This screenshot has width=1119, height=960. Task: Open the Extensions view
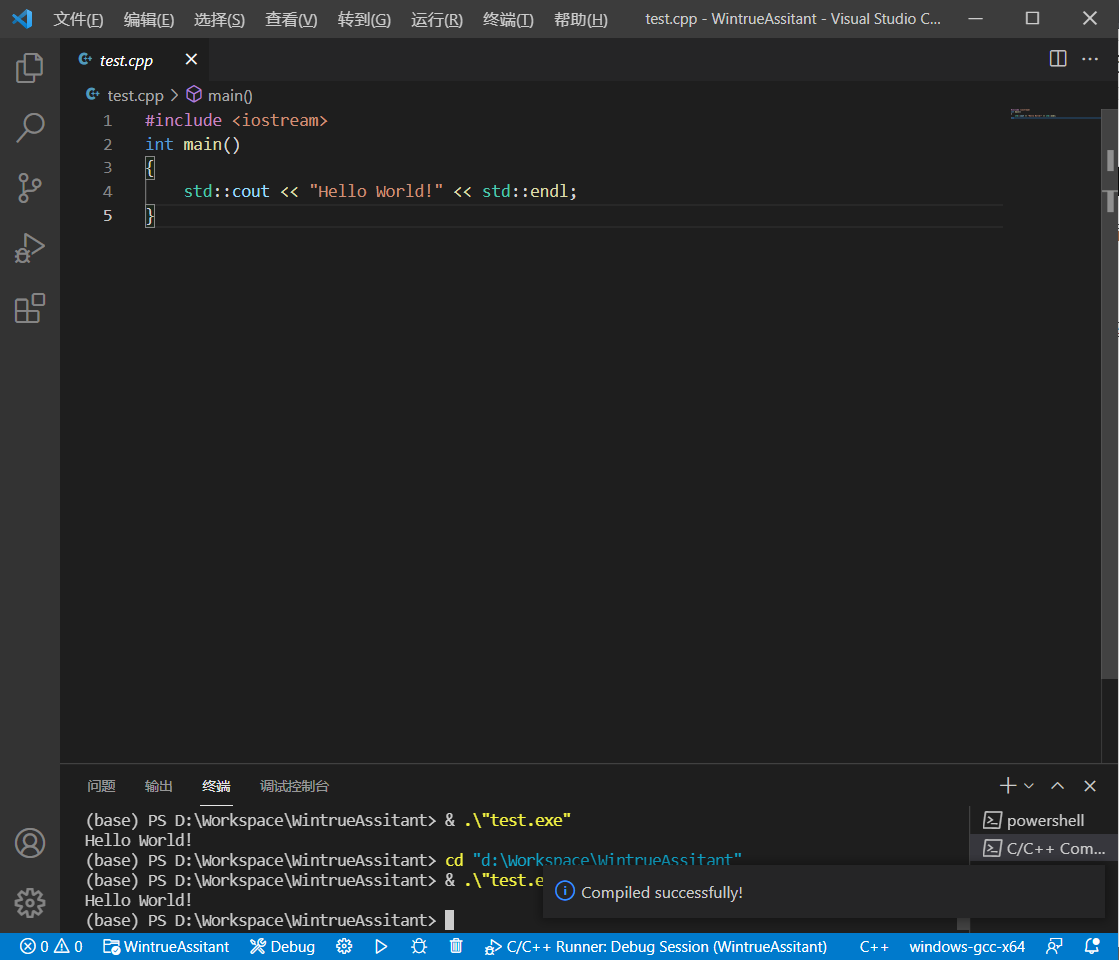click(30, 308)
